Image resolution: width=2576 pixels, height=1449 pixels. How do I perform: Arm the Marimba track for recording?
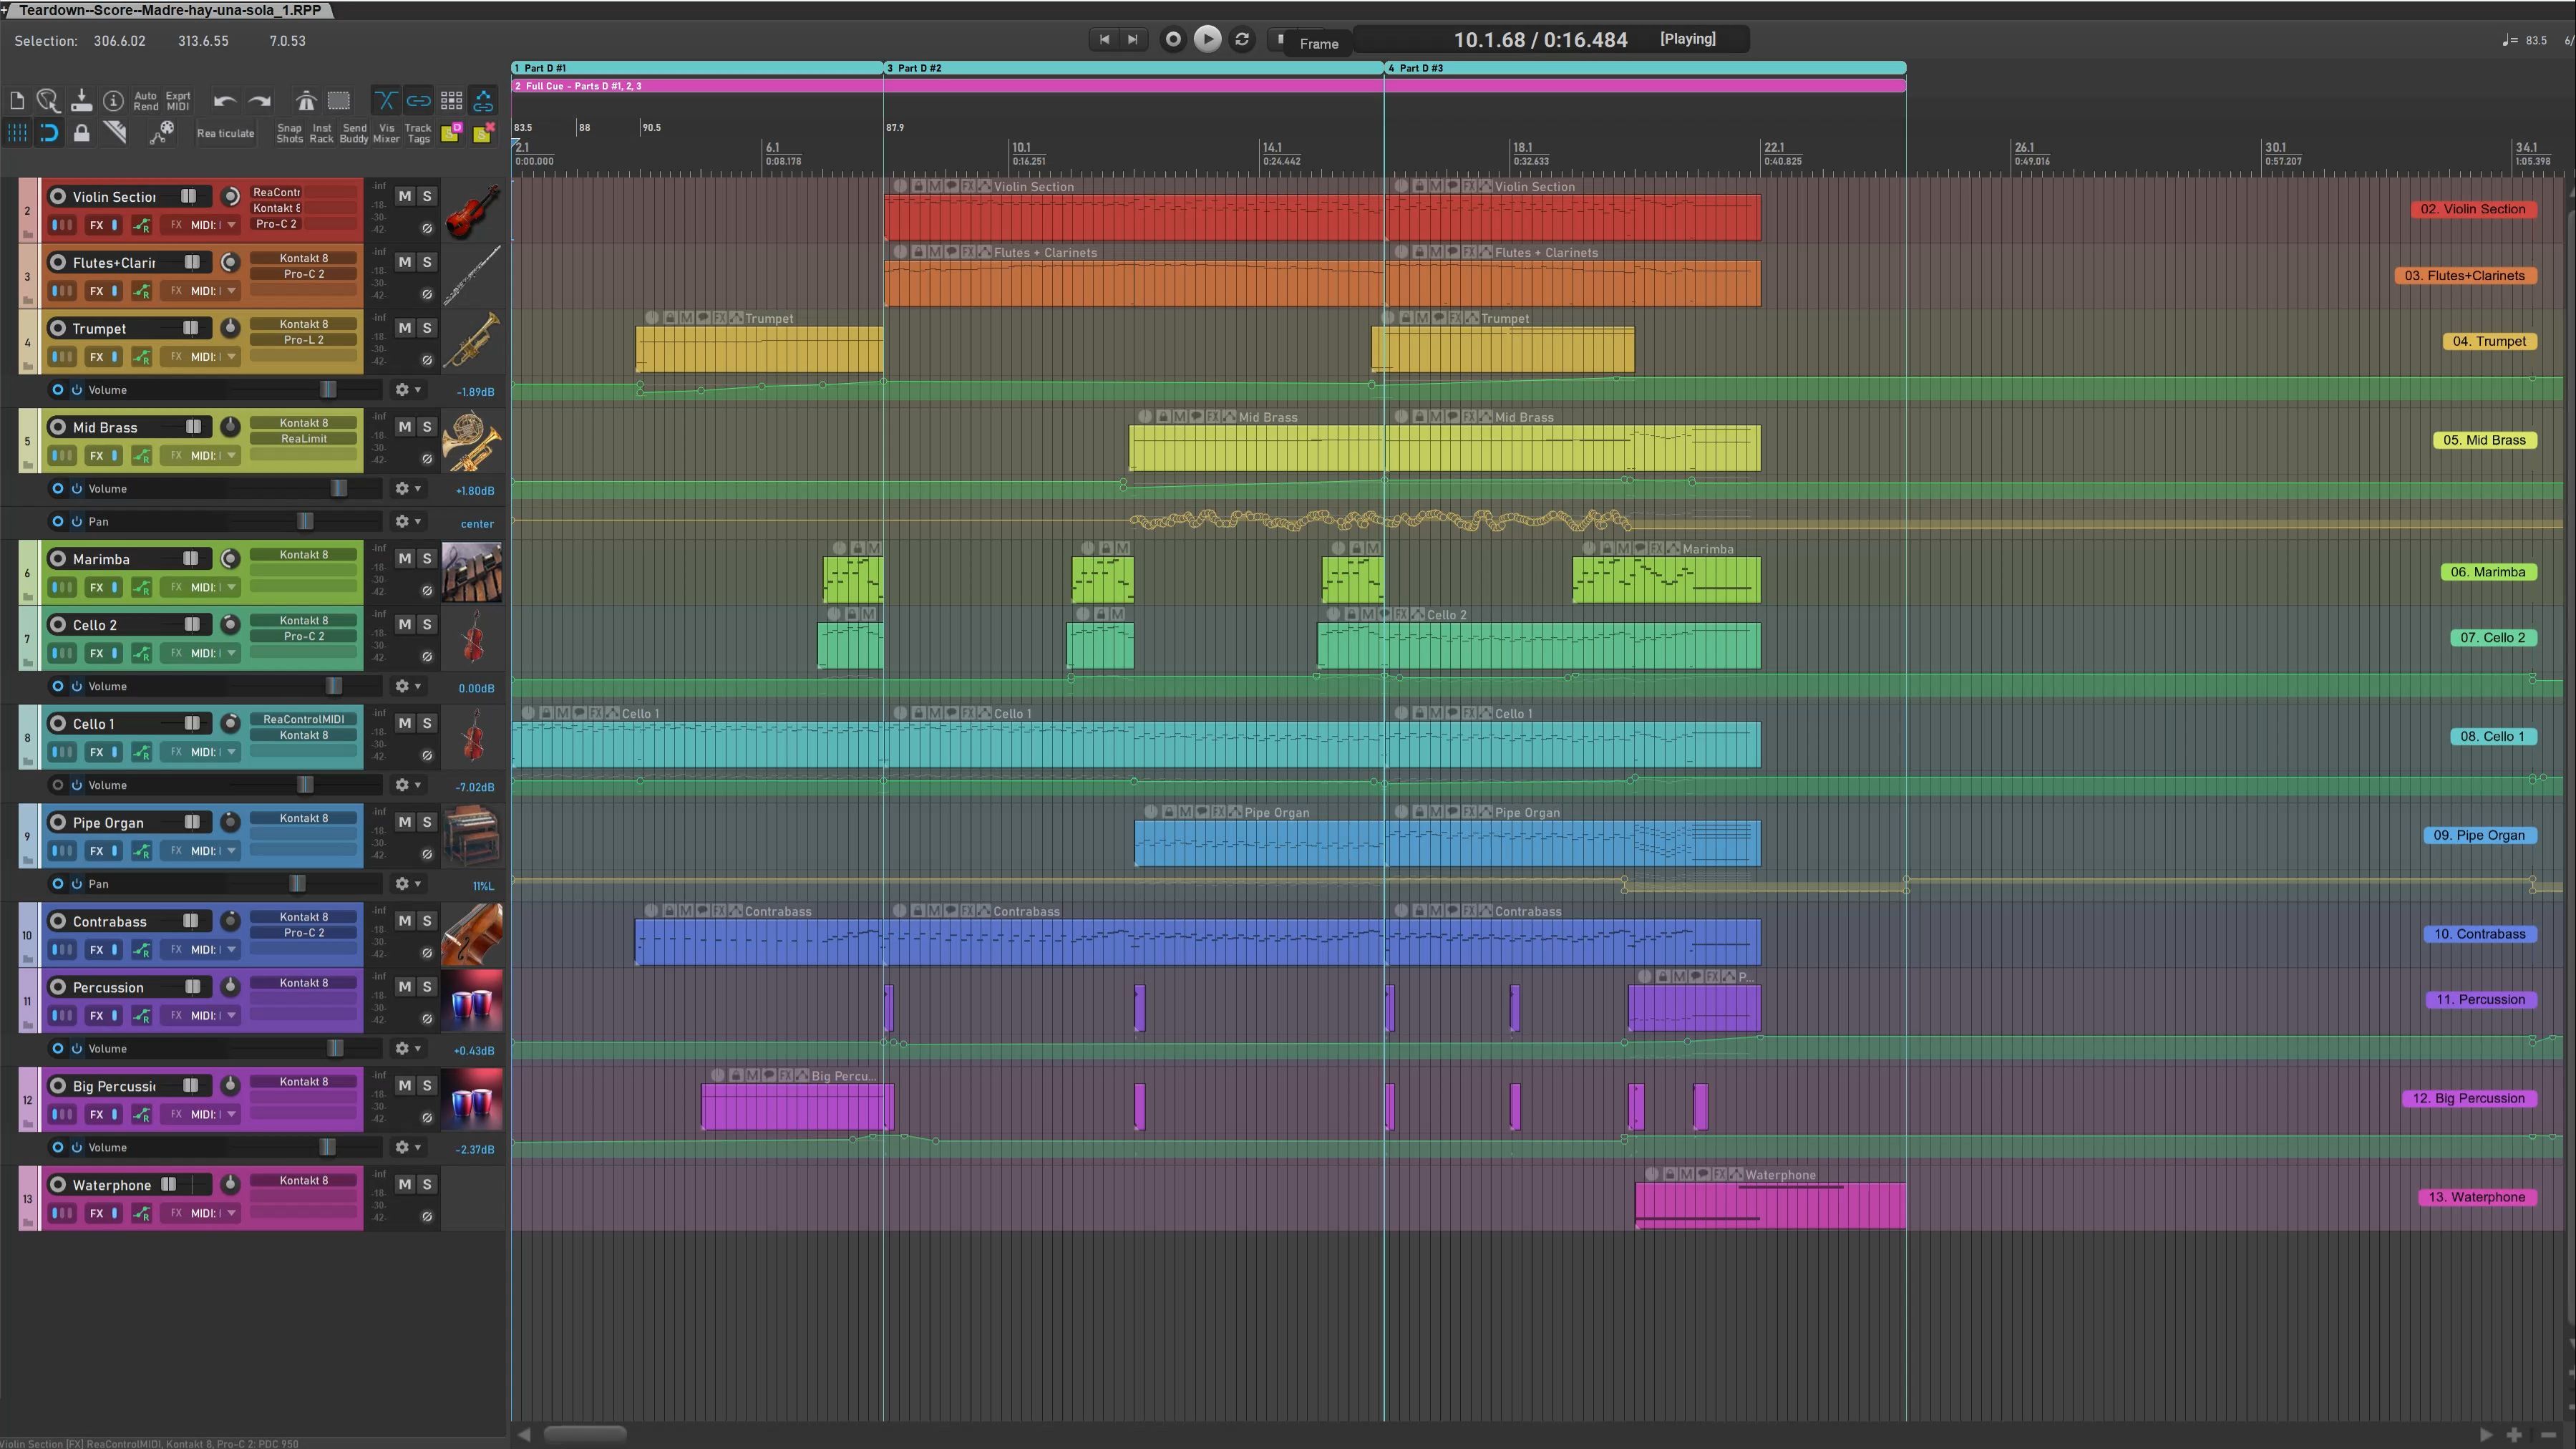(58, 559)
